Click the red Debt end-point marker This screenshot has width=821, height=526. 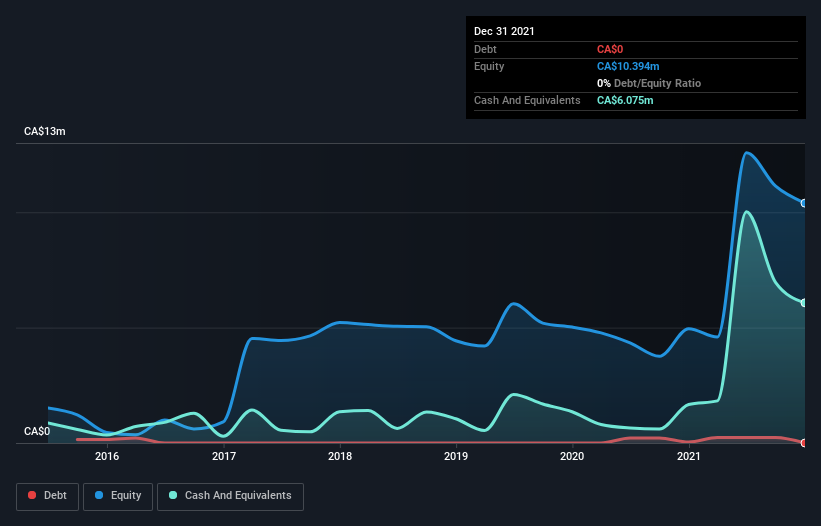[804, 443]
